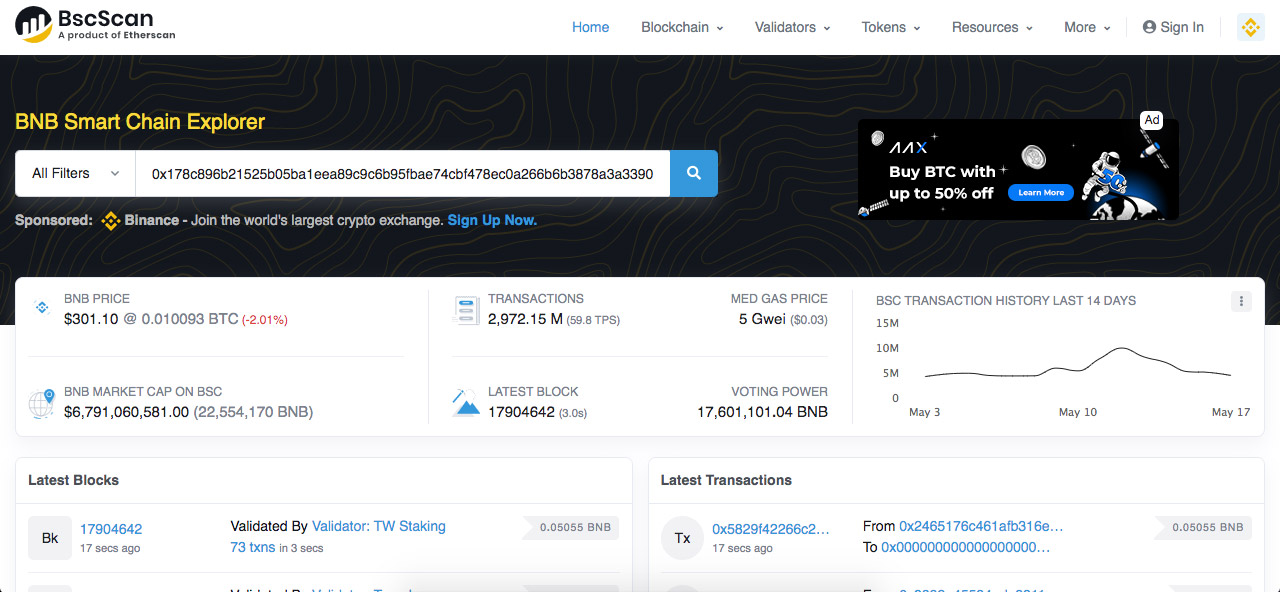Click the blue search magnifier button
1280x592 pixels.
[x=694, y=173]
